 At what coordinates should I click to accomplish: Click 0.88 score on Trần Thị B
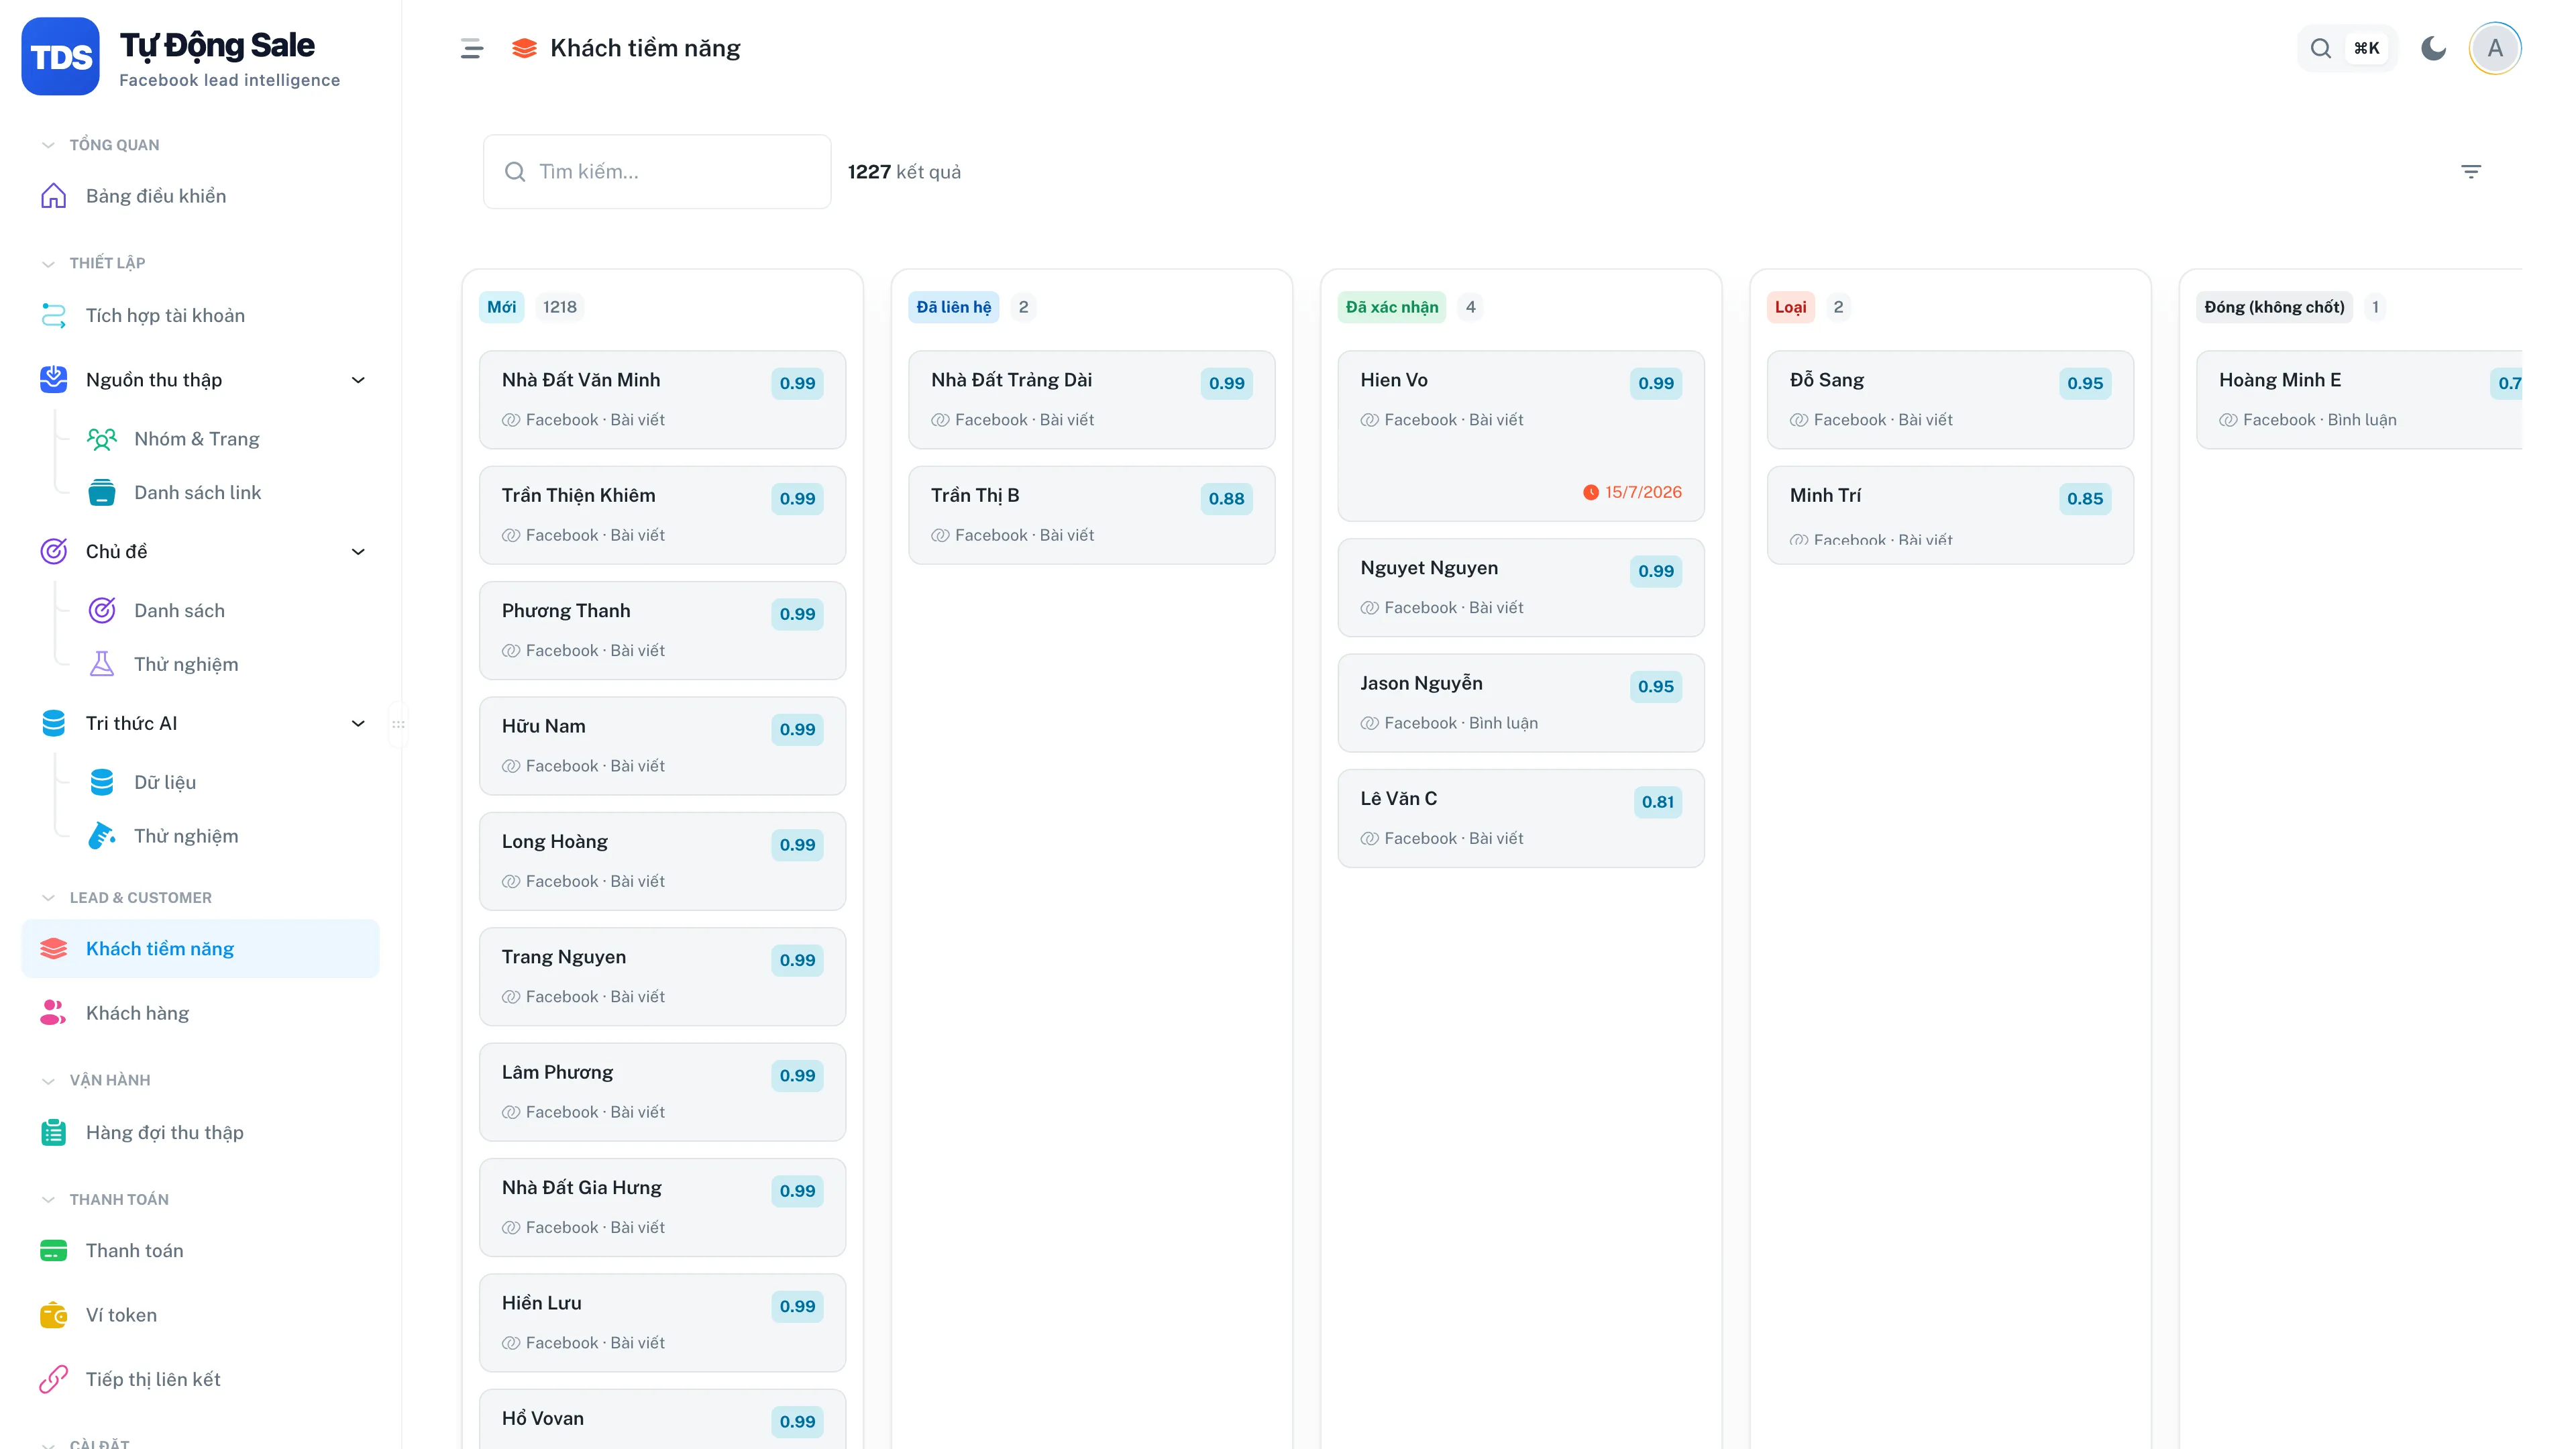point(1226,499)
